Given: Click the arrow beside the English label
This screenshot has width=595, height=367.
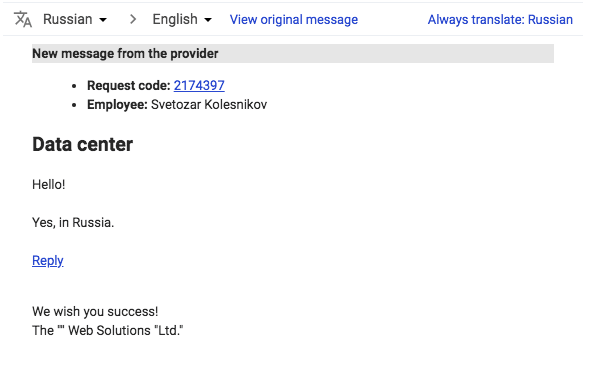Looking at the screenshot, I should click(x=208, y=20).
